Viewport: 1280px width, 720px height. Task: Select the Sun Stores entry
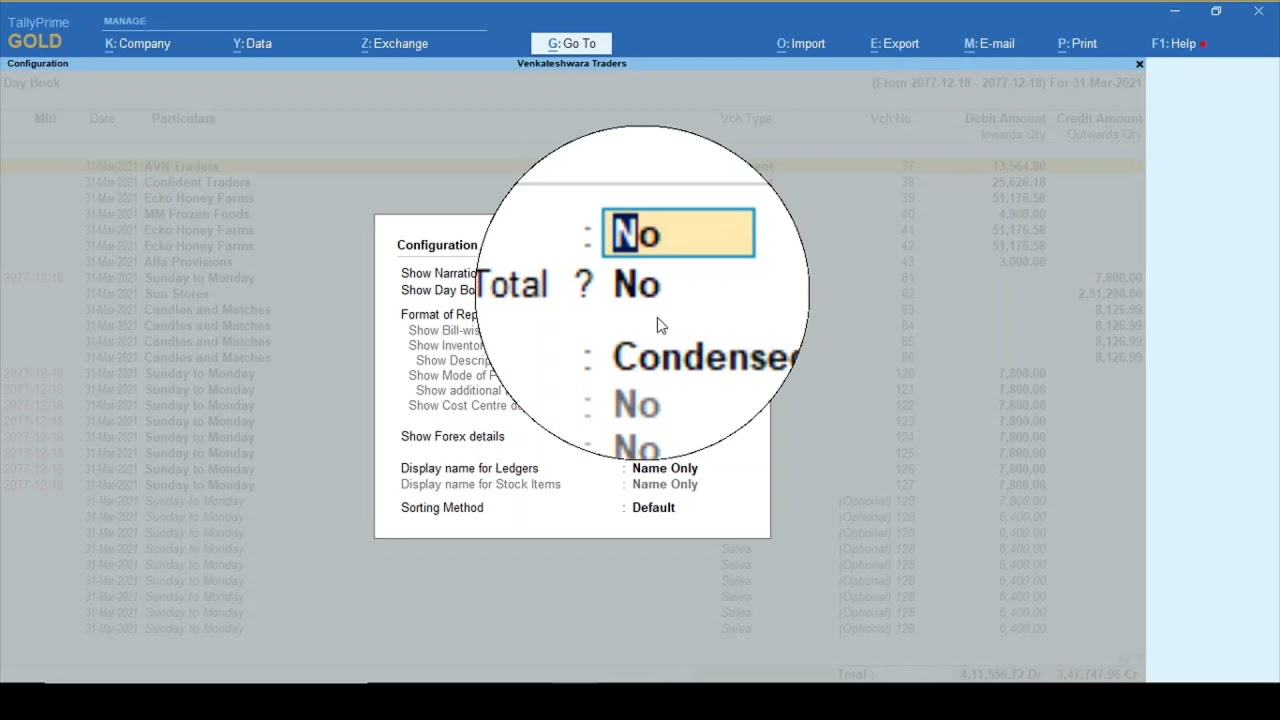tap(176, 294)
